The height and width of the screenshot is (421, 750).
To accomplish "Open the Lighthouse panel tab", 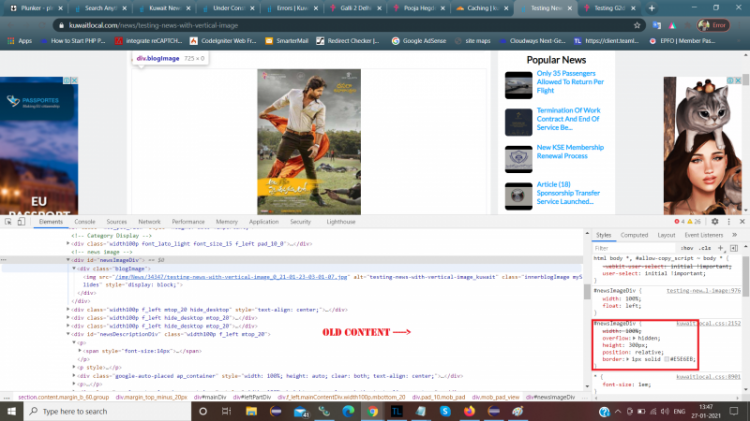I will pyautogui.click(x=341, y=222).
